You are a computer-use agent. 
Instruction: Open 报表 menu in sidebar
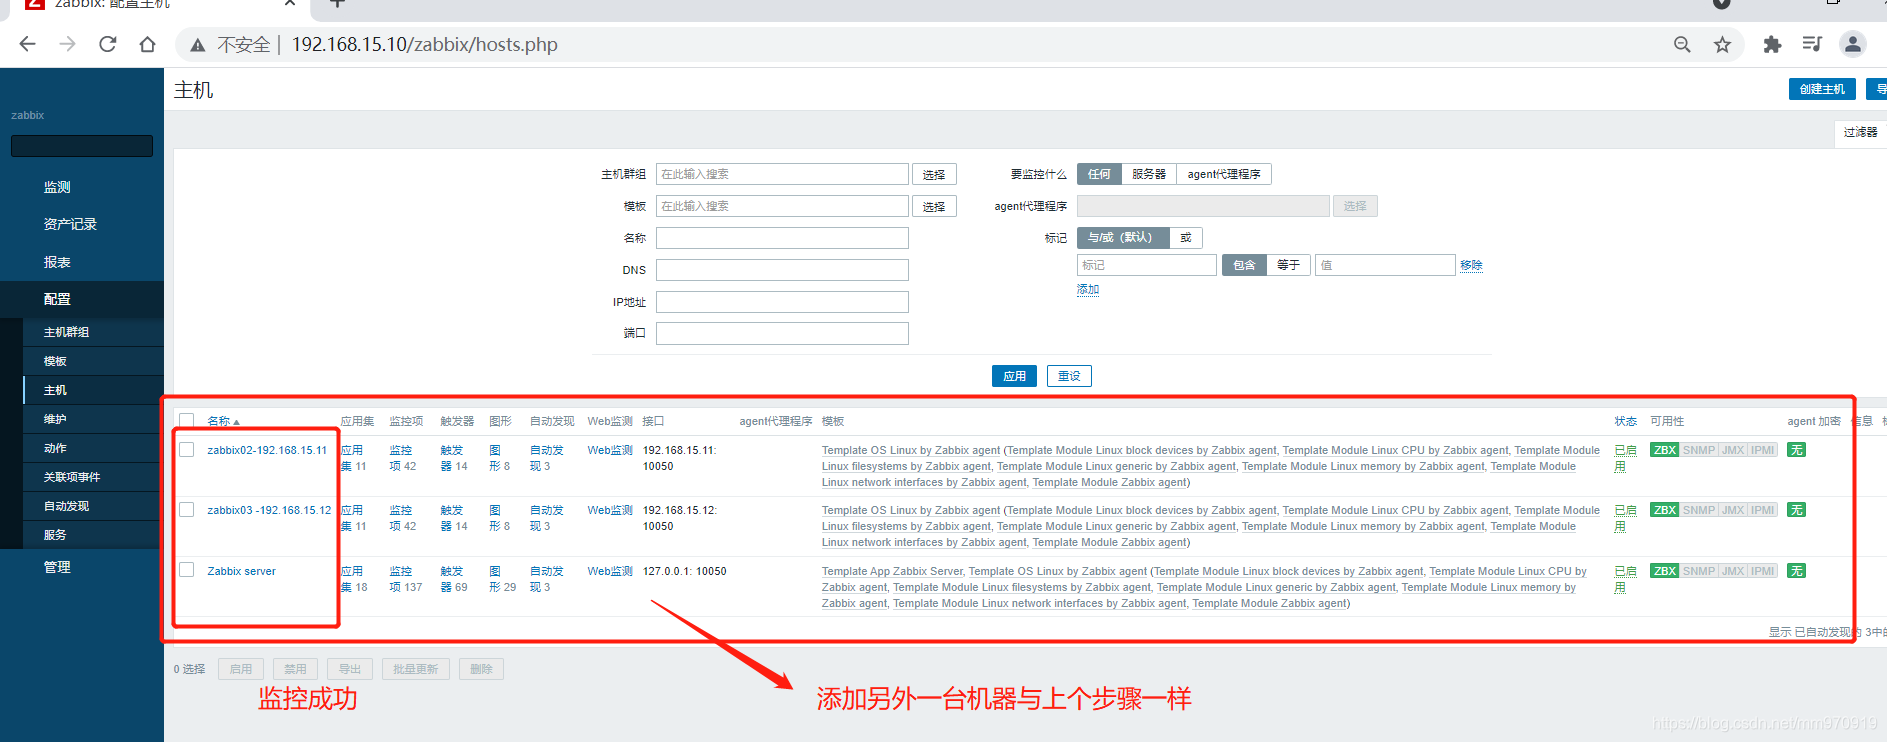57,262
